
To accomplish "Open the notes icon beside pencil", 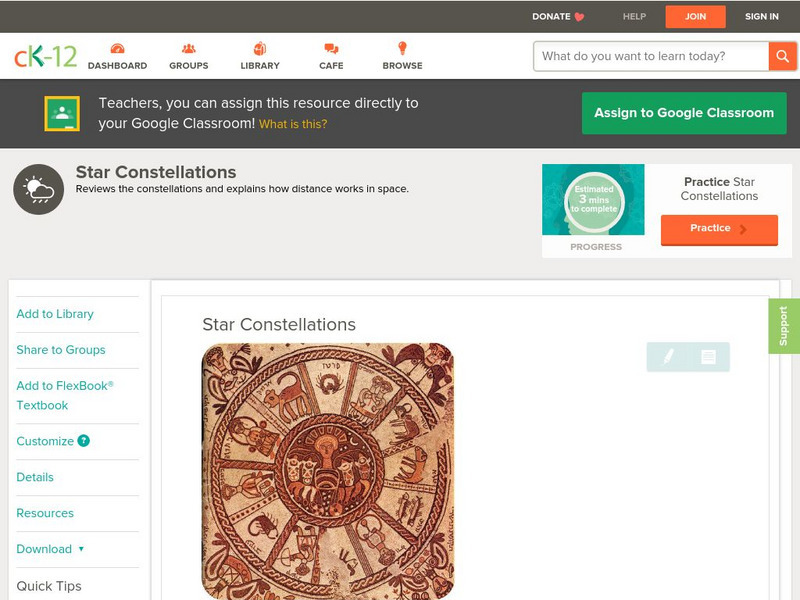I will pyautogui.click(x=708, y=356).
